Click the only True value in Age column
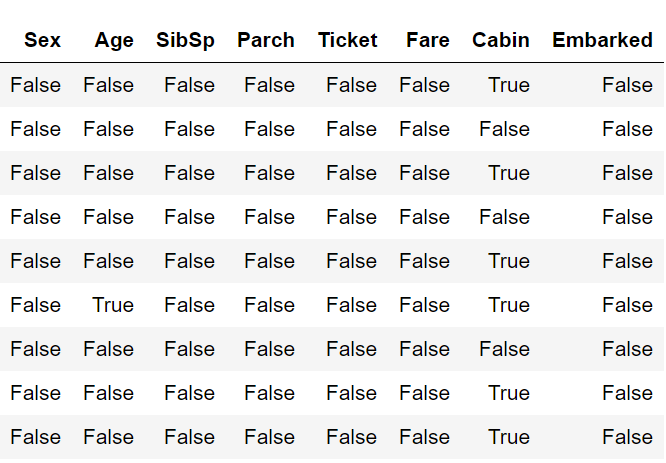666x463 pixels. coord(113,305)
